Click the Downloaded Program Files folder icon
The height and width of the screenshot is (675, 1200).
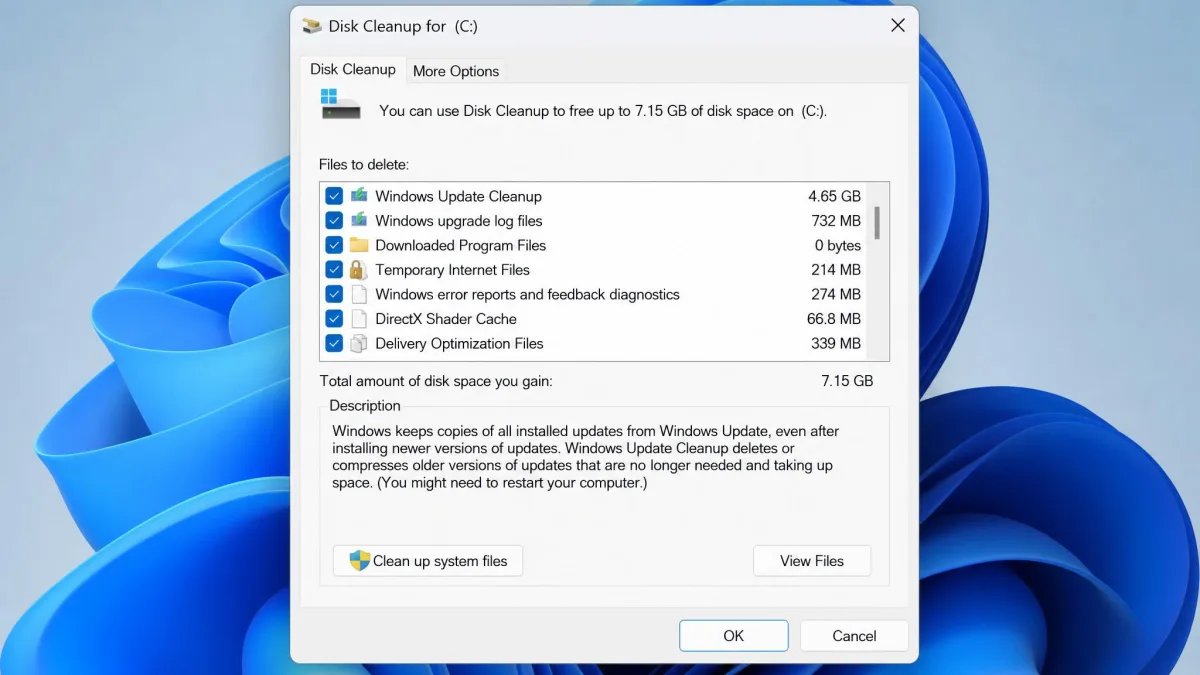(x=359, y=245)
